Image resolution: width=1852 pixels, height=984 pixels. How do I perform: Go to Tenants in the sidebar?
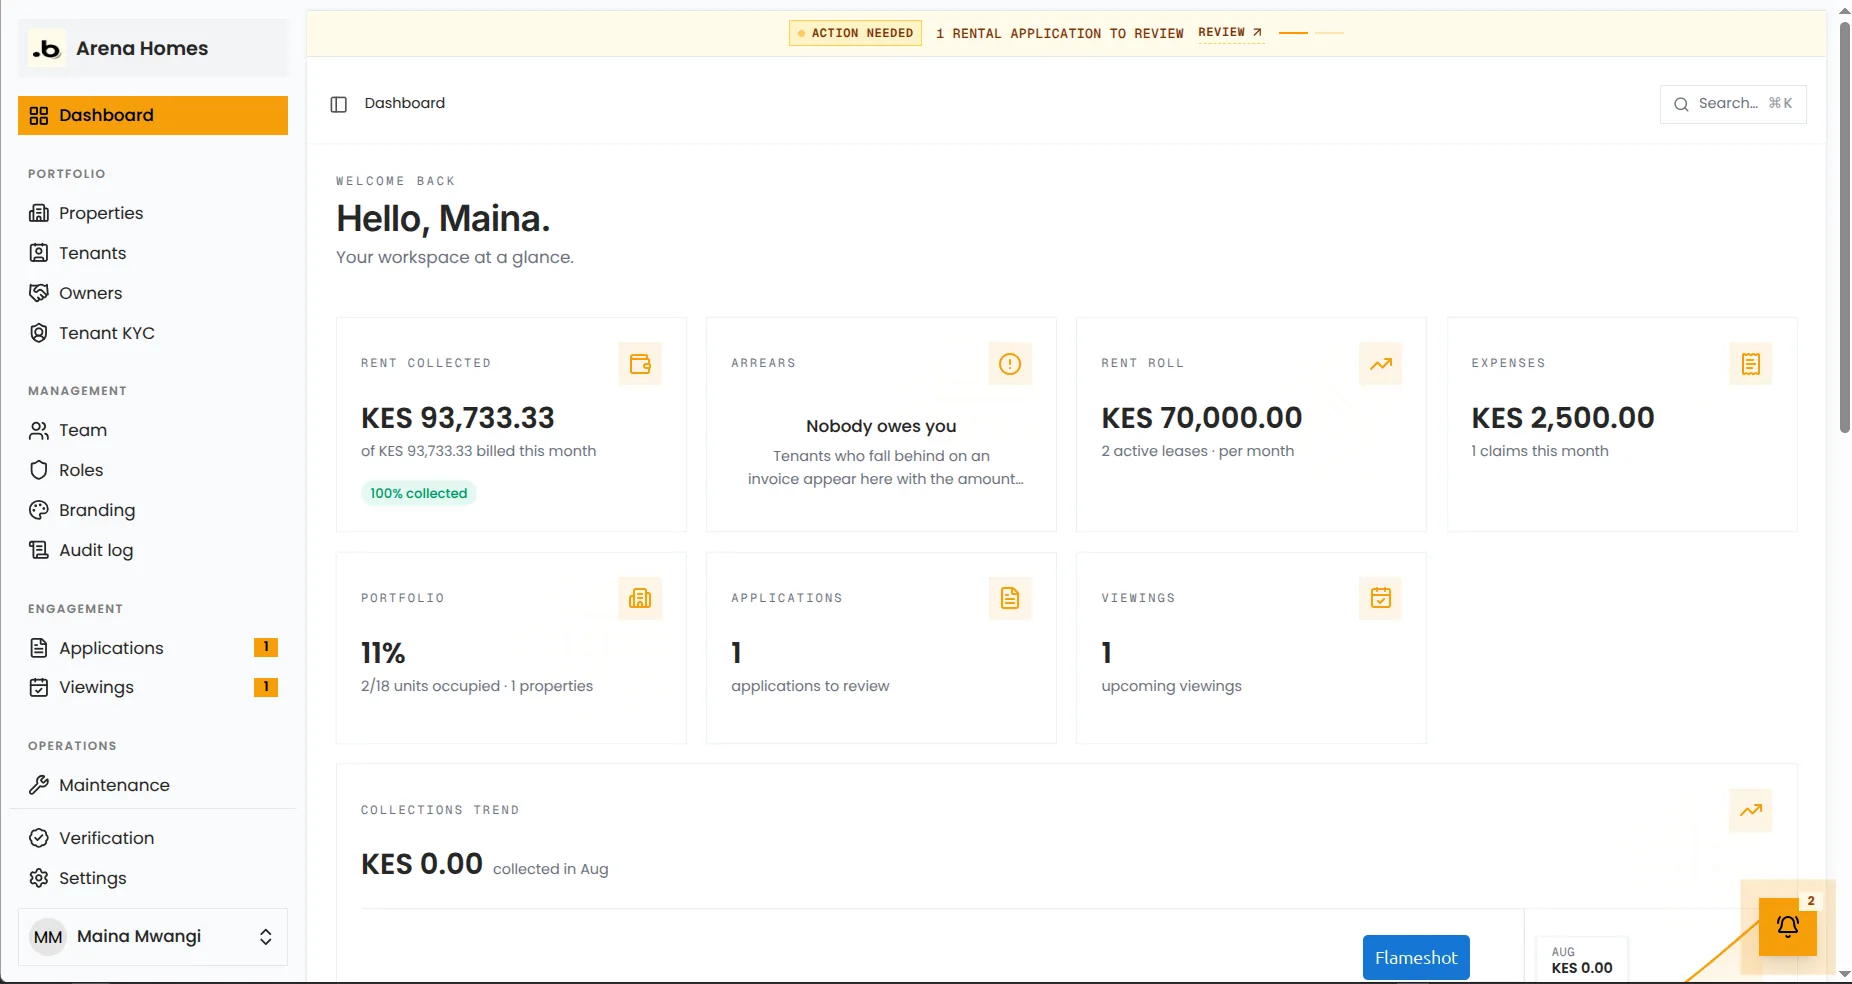(x=153, y=253)
